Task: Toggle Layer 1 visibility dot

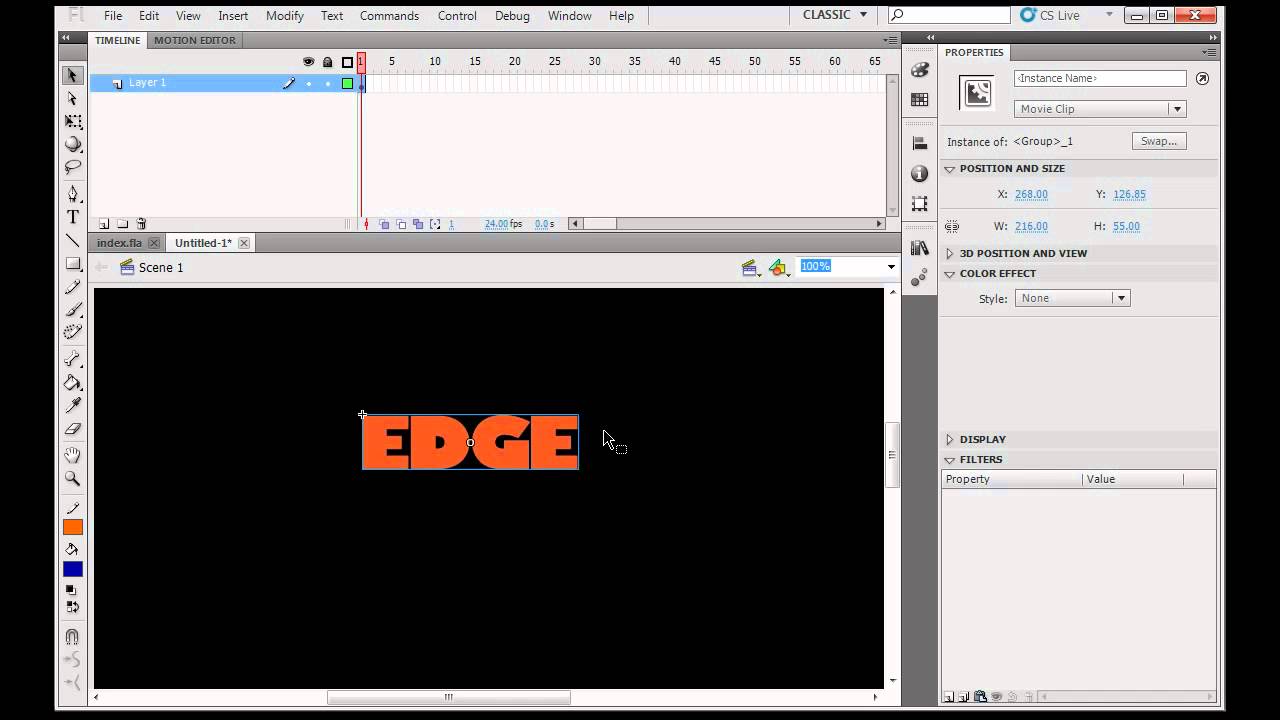Action: [308, 83]
